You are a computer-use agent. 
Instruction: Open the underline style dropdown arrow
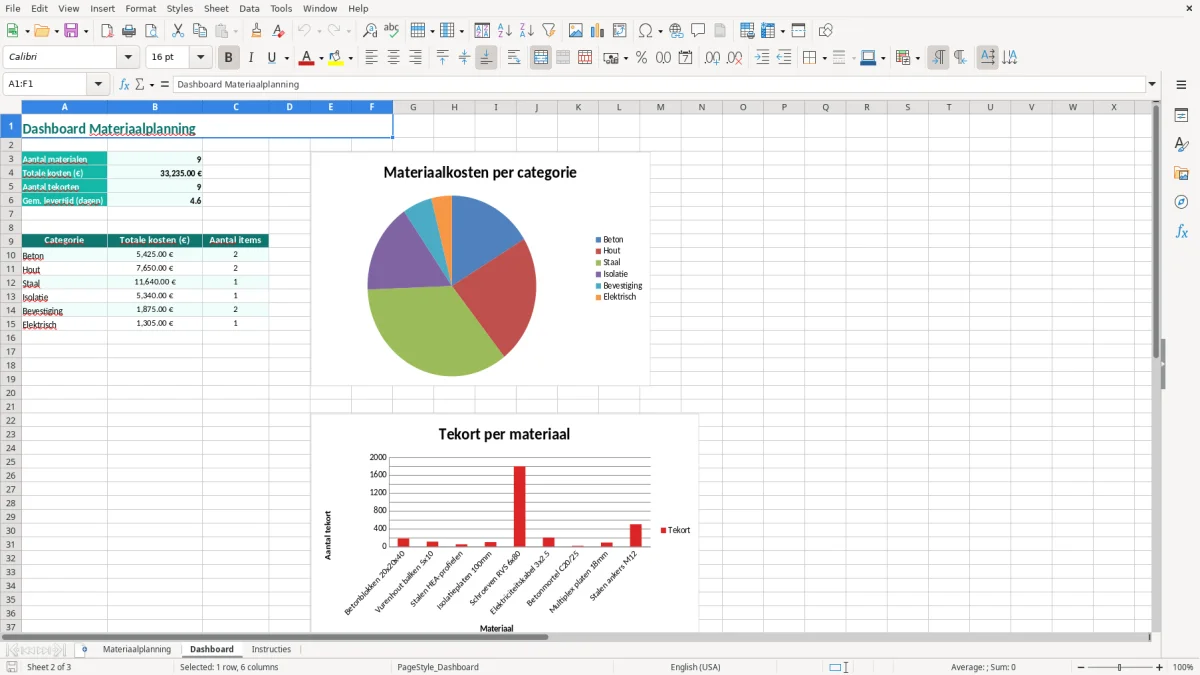coord(286,58)
